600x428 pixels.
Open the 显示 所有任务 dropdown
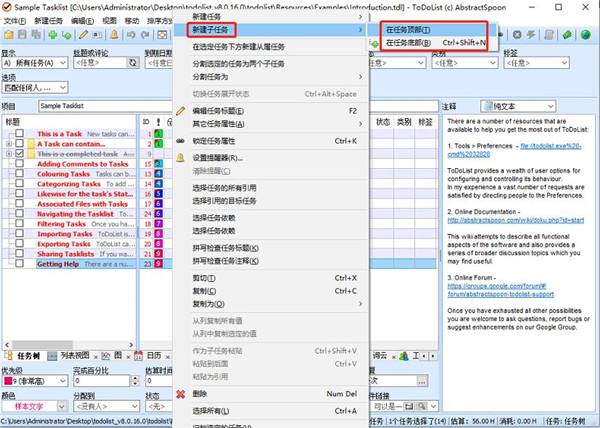click(35, 63)
